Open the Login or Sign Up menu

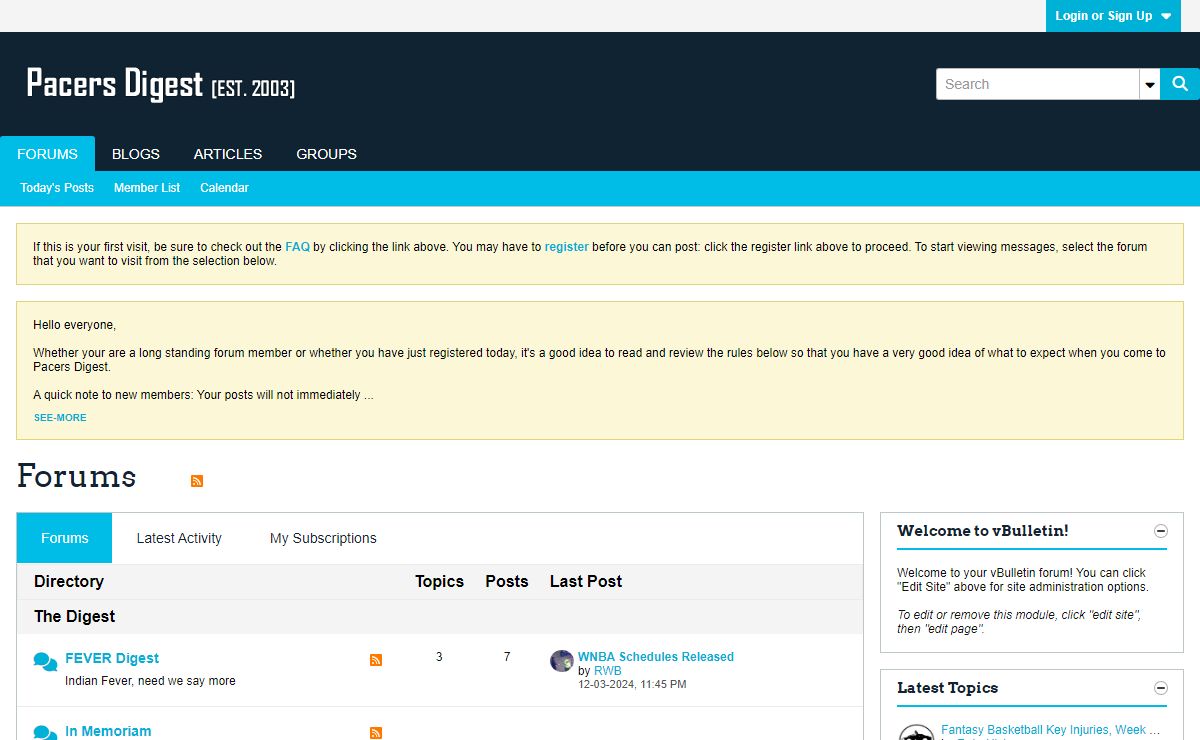(1113, 16)
